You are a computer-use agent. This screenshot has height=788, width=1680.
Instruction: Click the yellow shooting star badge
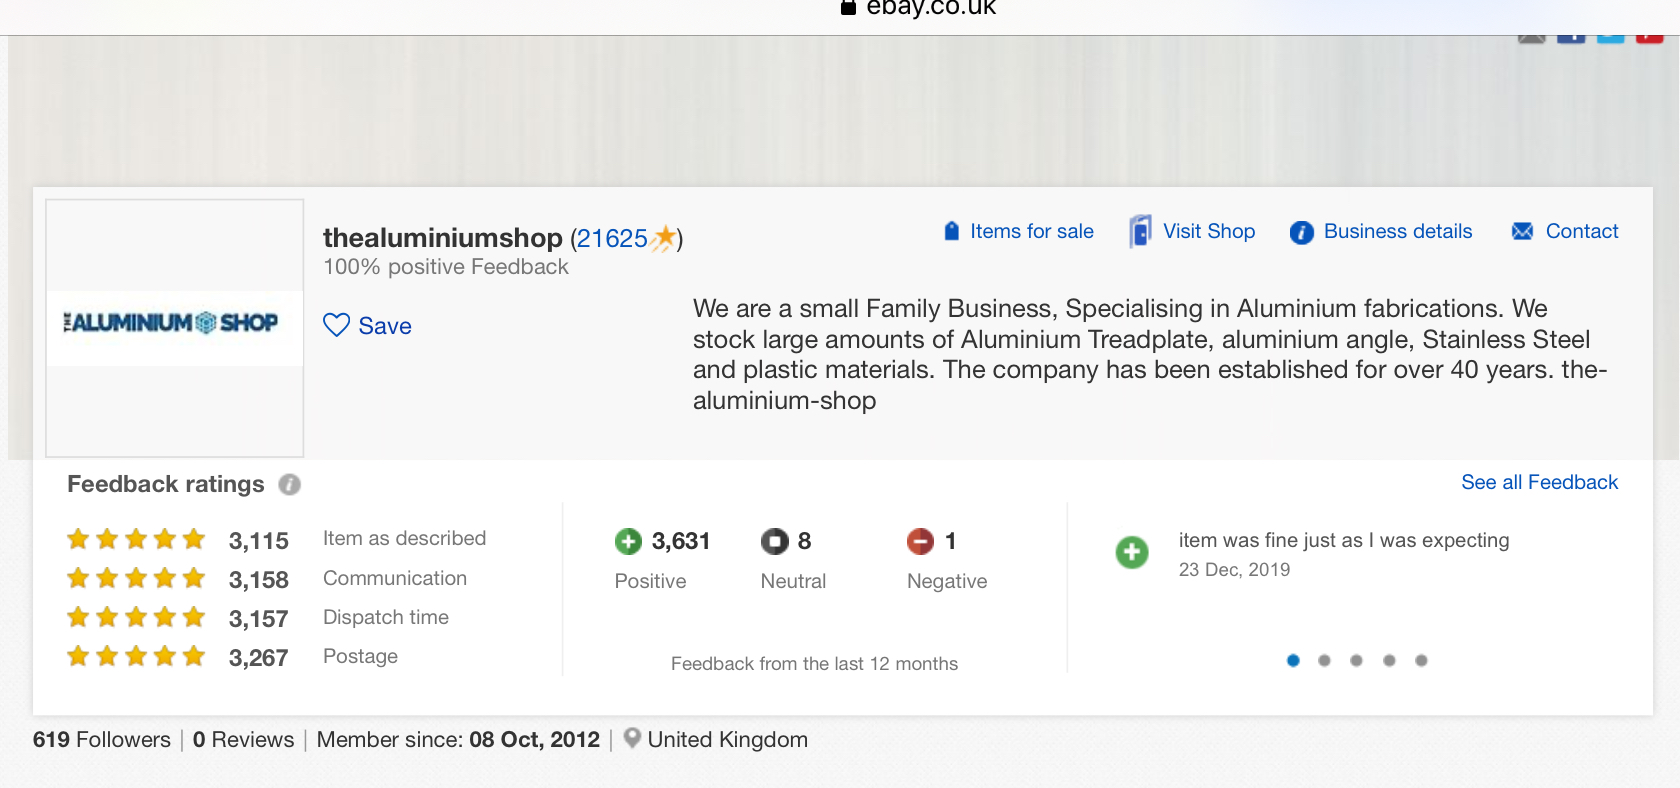pyautogui.click(x=663, y=238)
